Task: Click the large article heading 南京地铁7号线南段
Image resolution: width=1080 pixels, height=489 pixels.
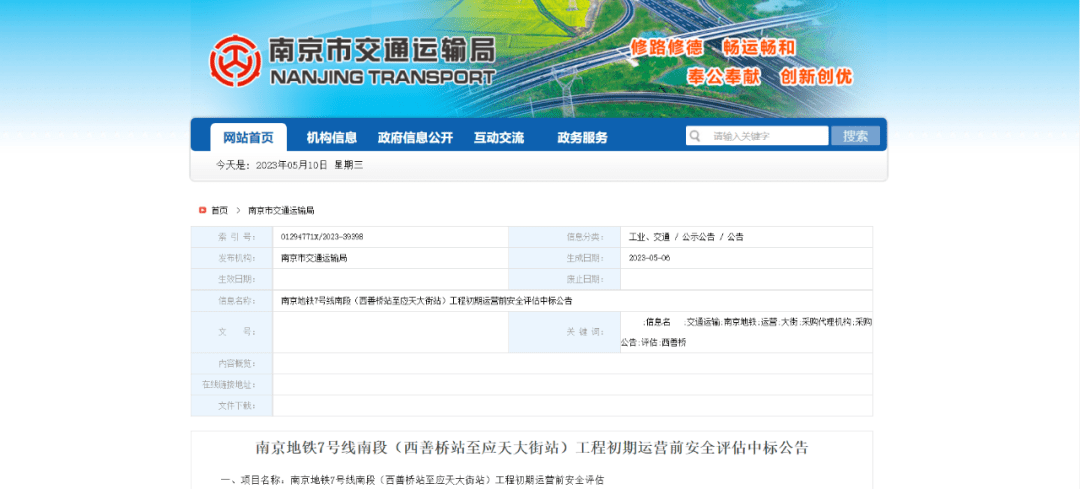Action: click(532, 448)
